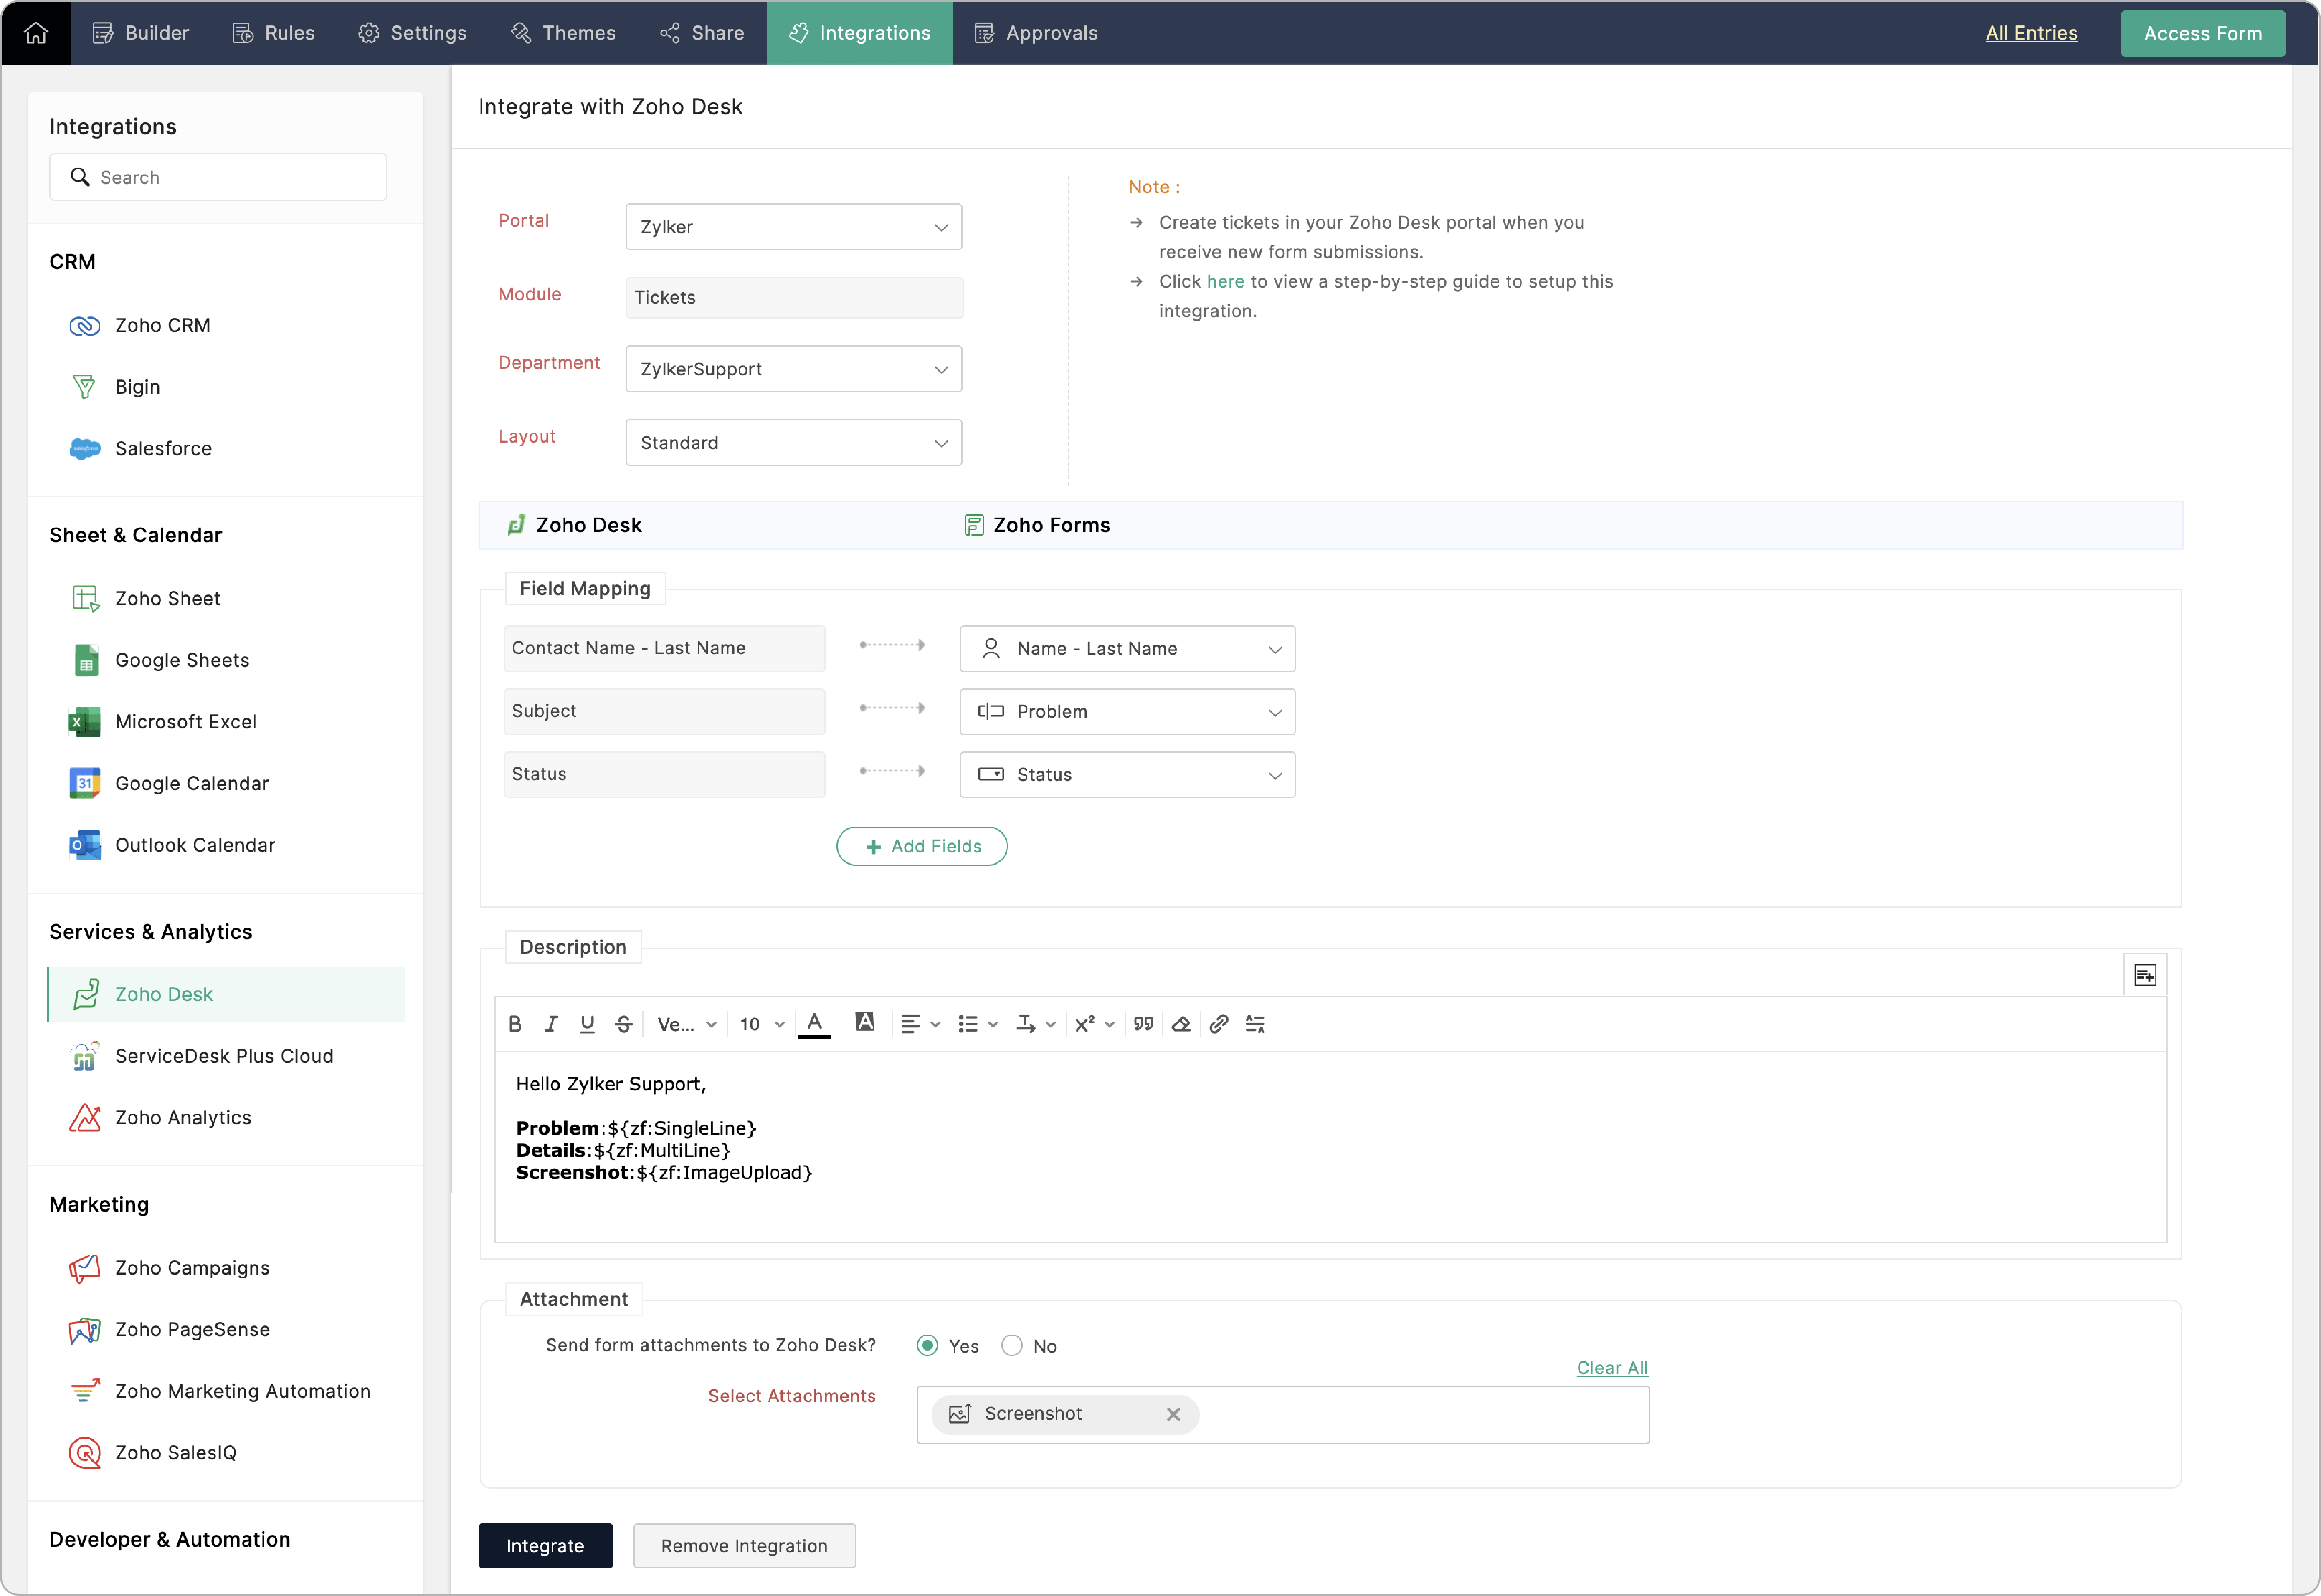Remove the Screenshot attachment chip

coord(1173,1414)
